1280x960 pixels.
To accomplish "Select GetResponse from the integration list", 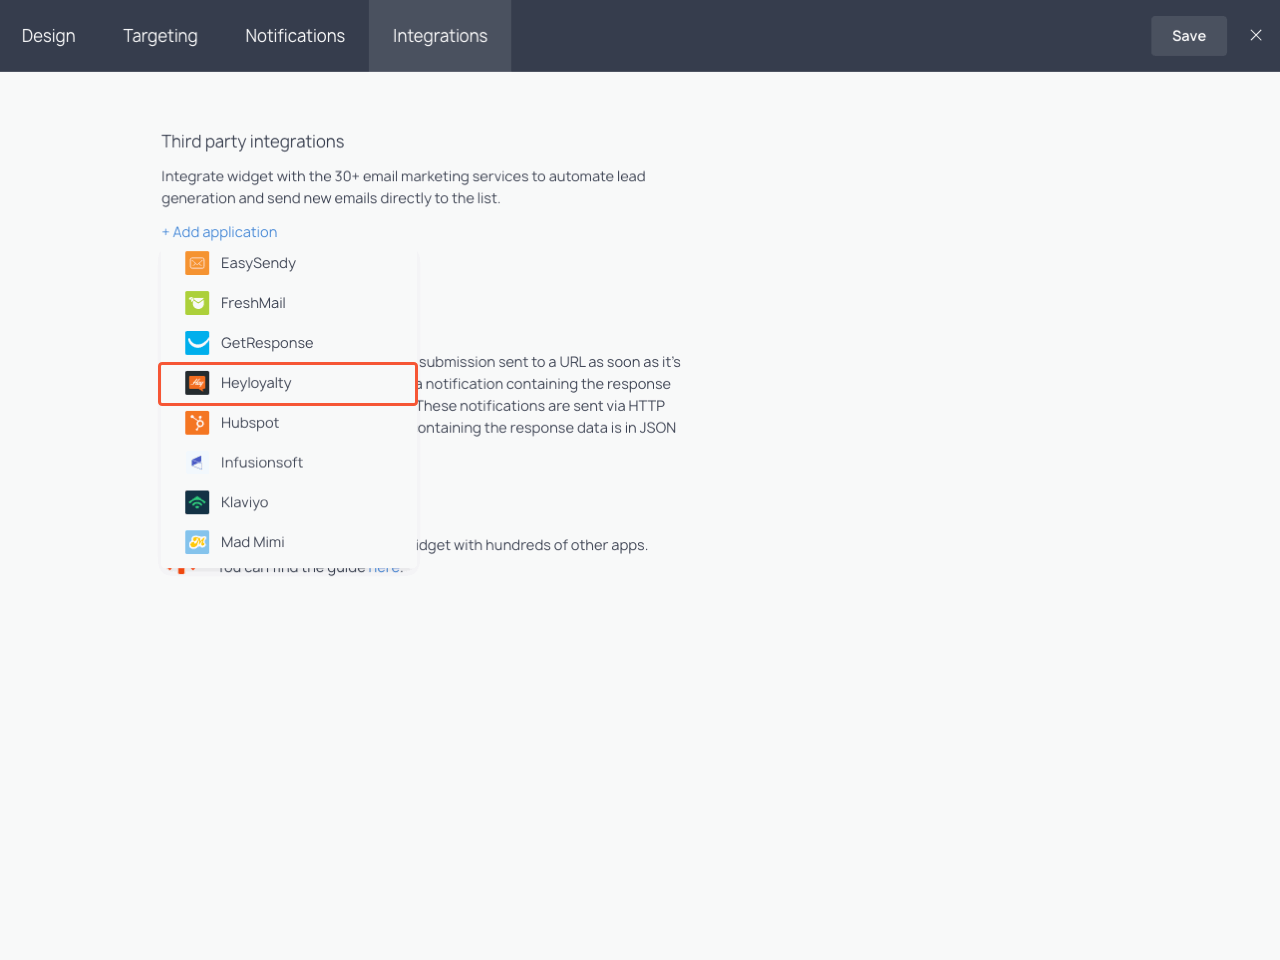I will (x=266, y=343).
